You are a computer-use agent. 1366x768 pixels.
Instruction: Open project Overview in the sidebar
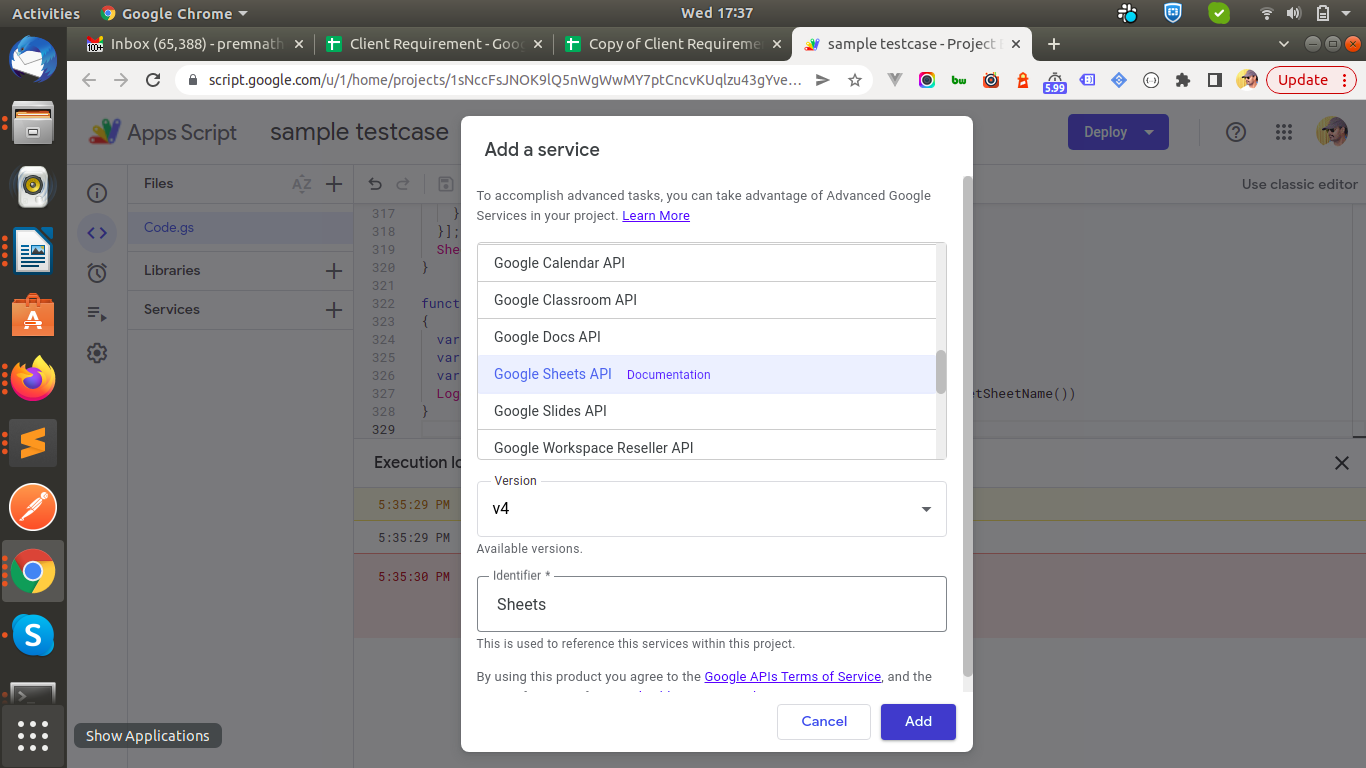[x=97, y=193]
